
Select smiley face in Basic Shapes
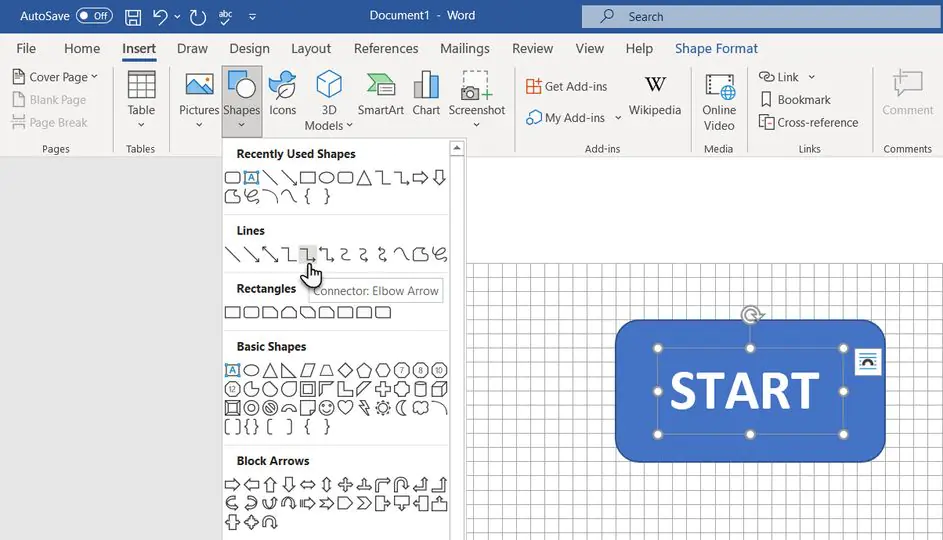tap(326, 407)
